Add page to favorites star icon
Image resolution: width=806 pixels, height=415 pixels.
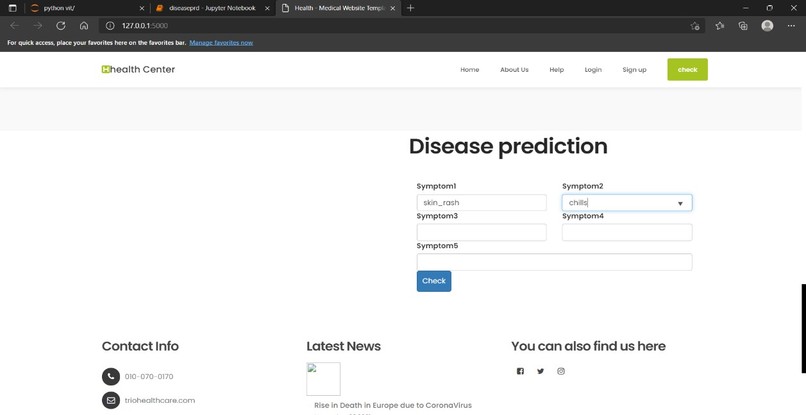(x=695, y=26)
